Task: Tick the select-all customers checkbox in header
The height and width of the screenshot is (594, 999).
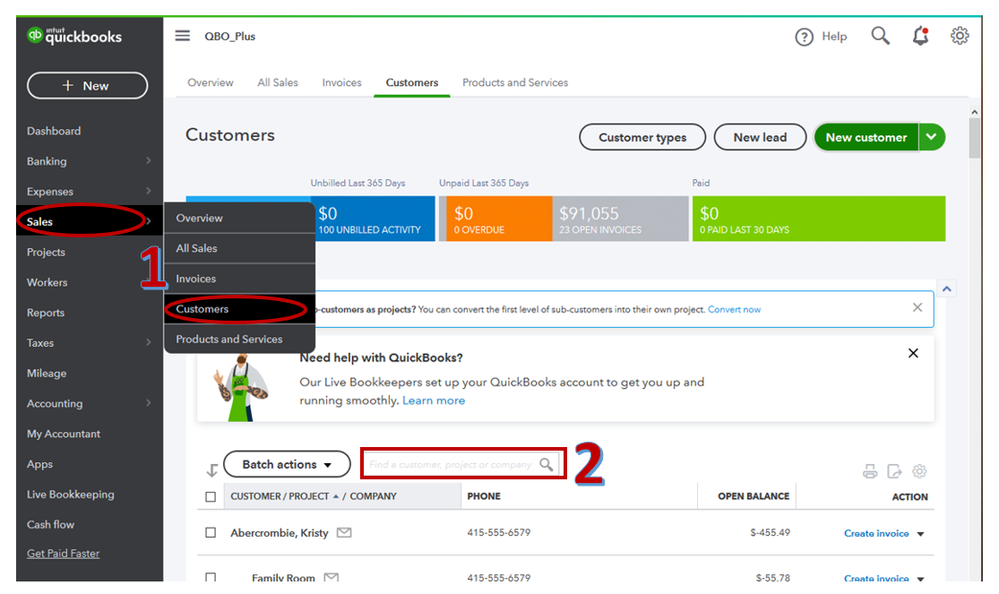Action: [211, 496]
